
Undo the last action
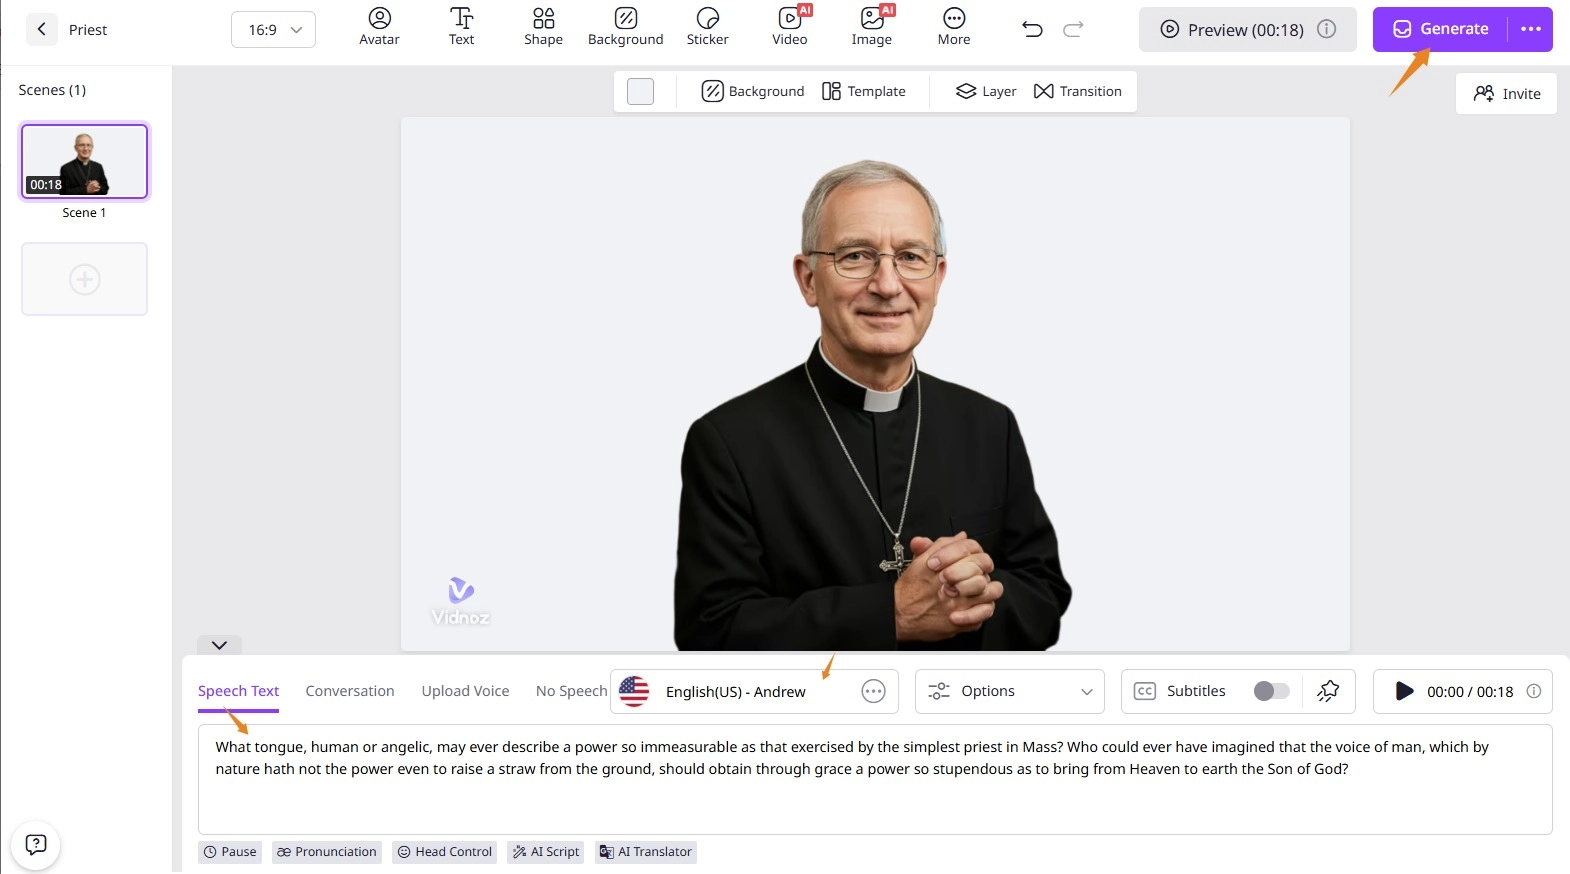pyautogui.click(x=1032, y=29)
